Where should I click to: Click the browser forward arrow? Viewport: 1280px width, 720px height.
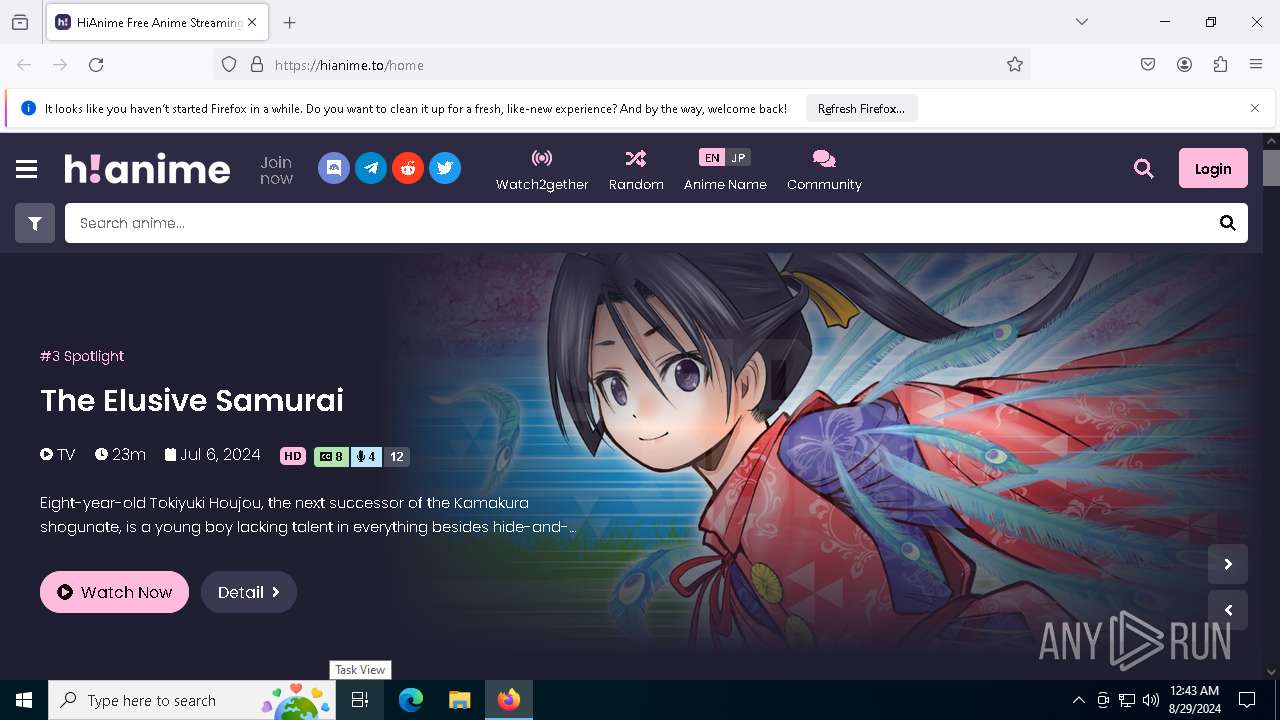point(60,65)
